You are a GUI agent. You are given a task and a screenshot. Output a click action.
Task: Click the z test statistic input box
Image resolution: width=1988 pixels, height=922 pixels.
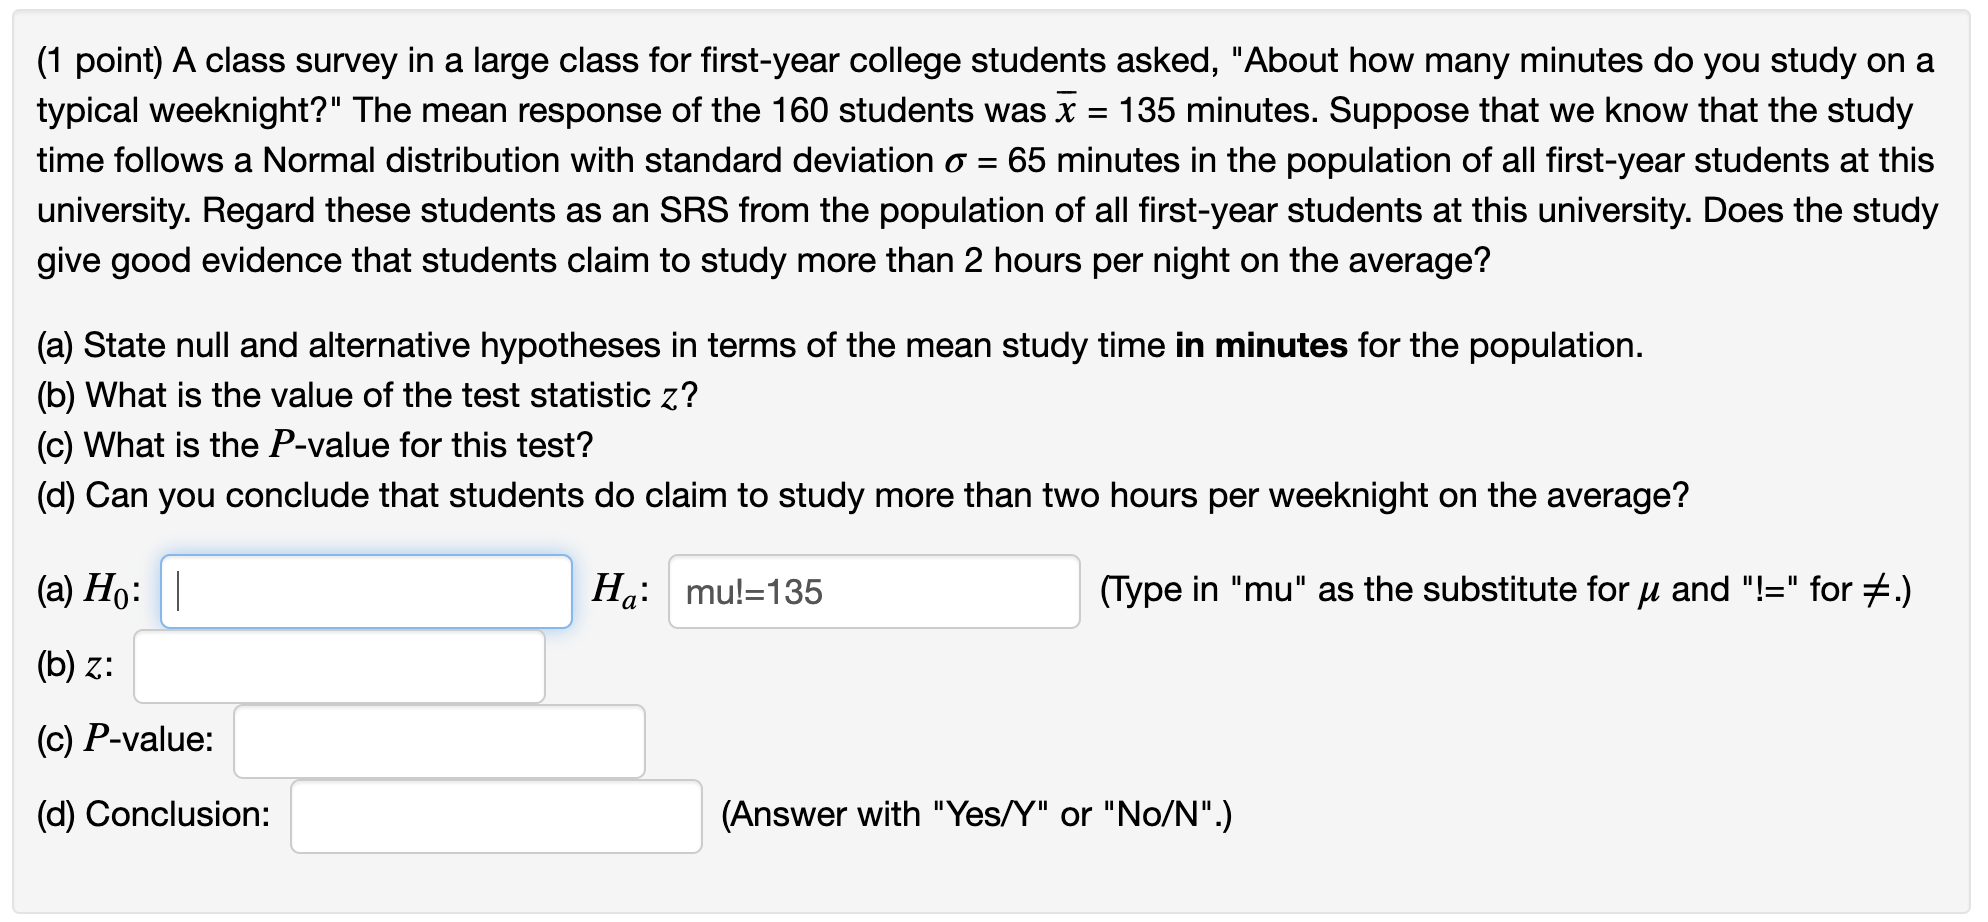338,666
